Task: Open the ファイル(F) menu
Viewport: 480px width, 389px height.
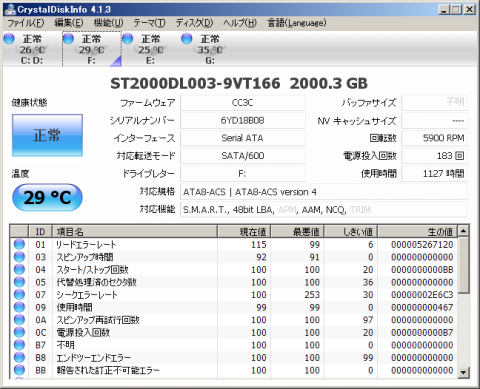Action: [26, 23]
